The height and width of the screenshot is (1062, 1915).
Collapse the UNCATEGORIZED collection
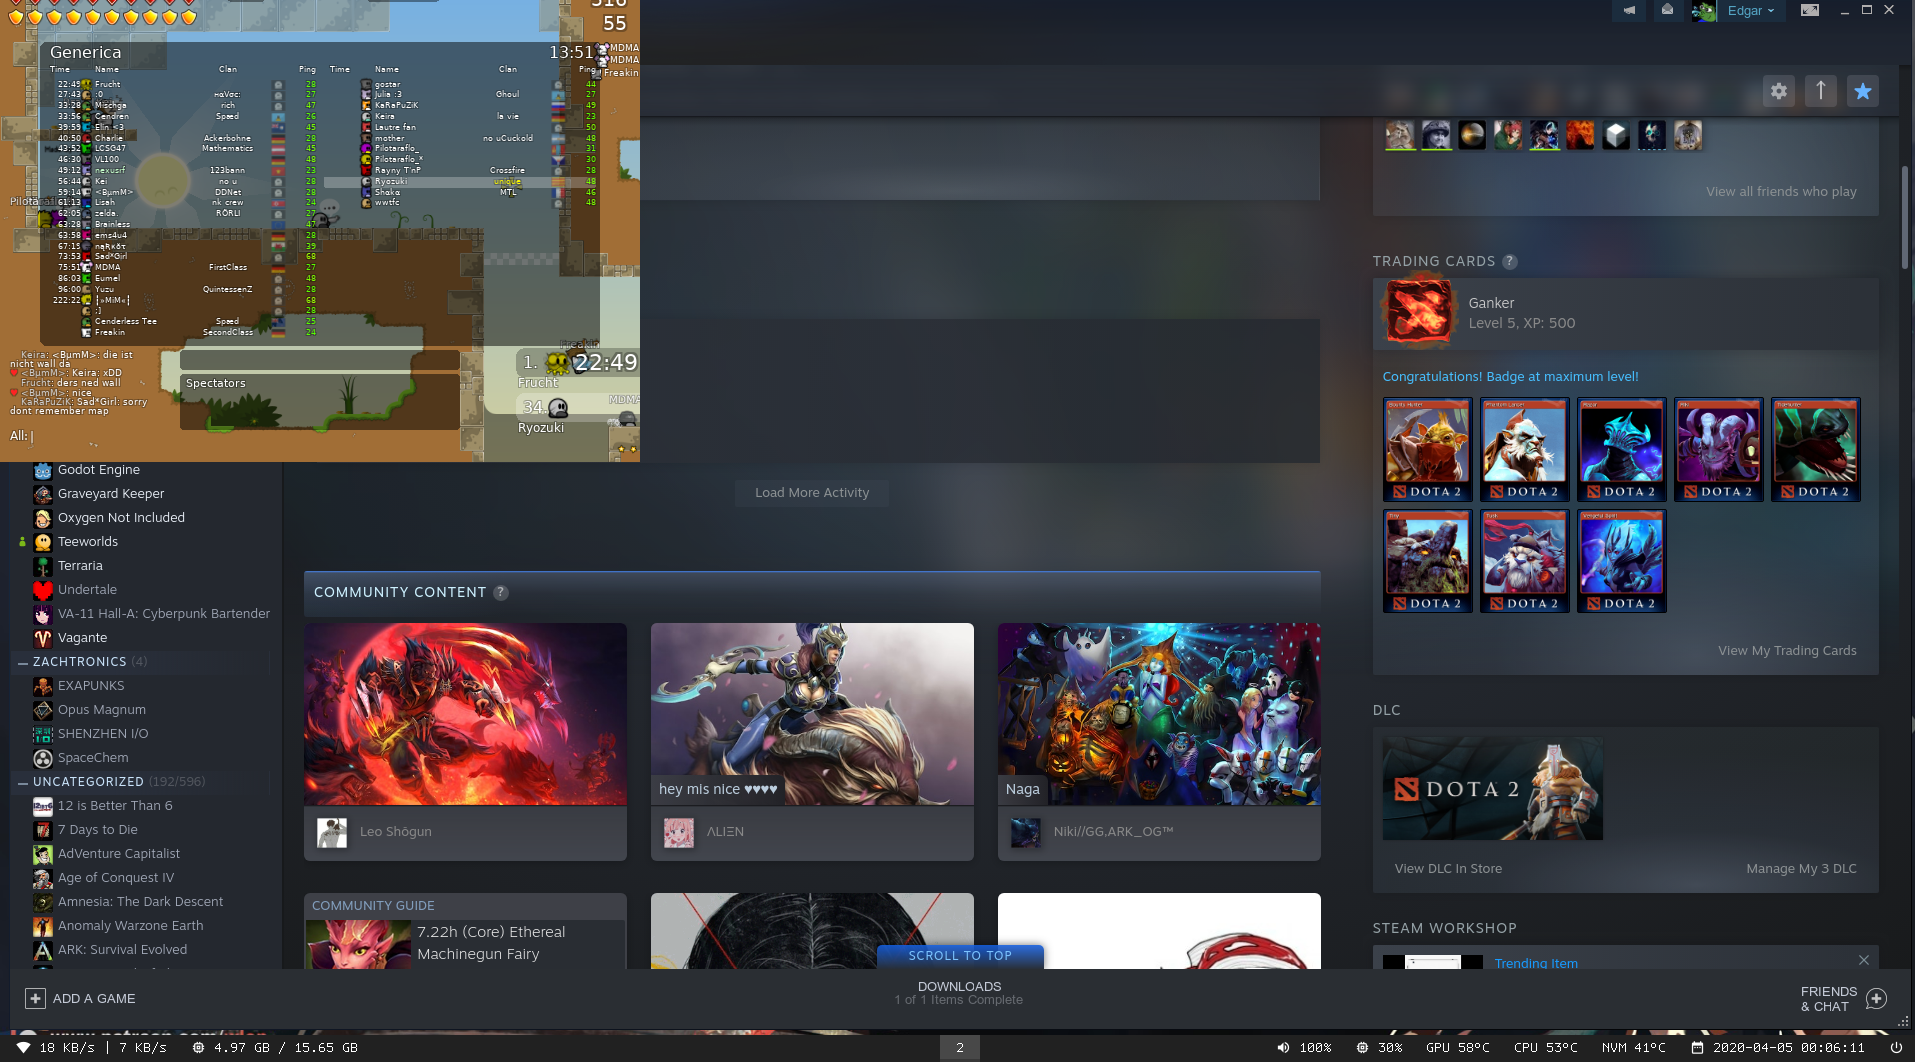point(22,782)
